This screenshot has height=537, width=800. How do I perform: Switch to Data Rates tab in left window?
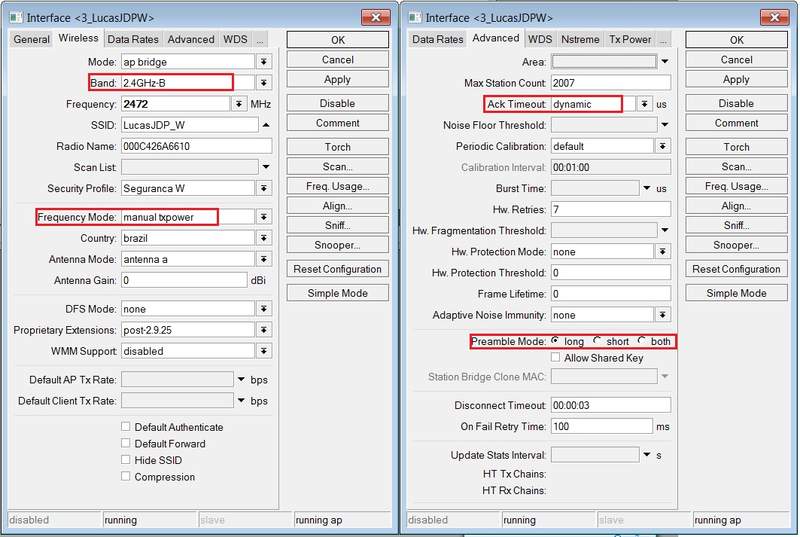click(x=133, y=39)
